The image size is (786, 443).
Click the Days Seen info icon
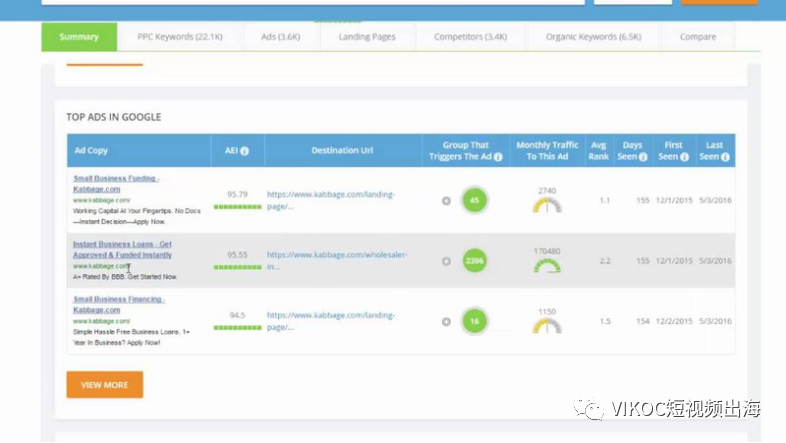coord(640,157)
